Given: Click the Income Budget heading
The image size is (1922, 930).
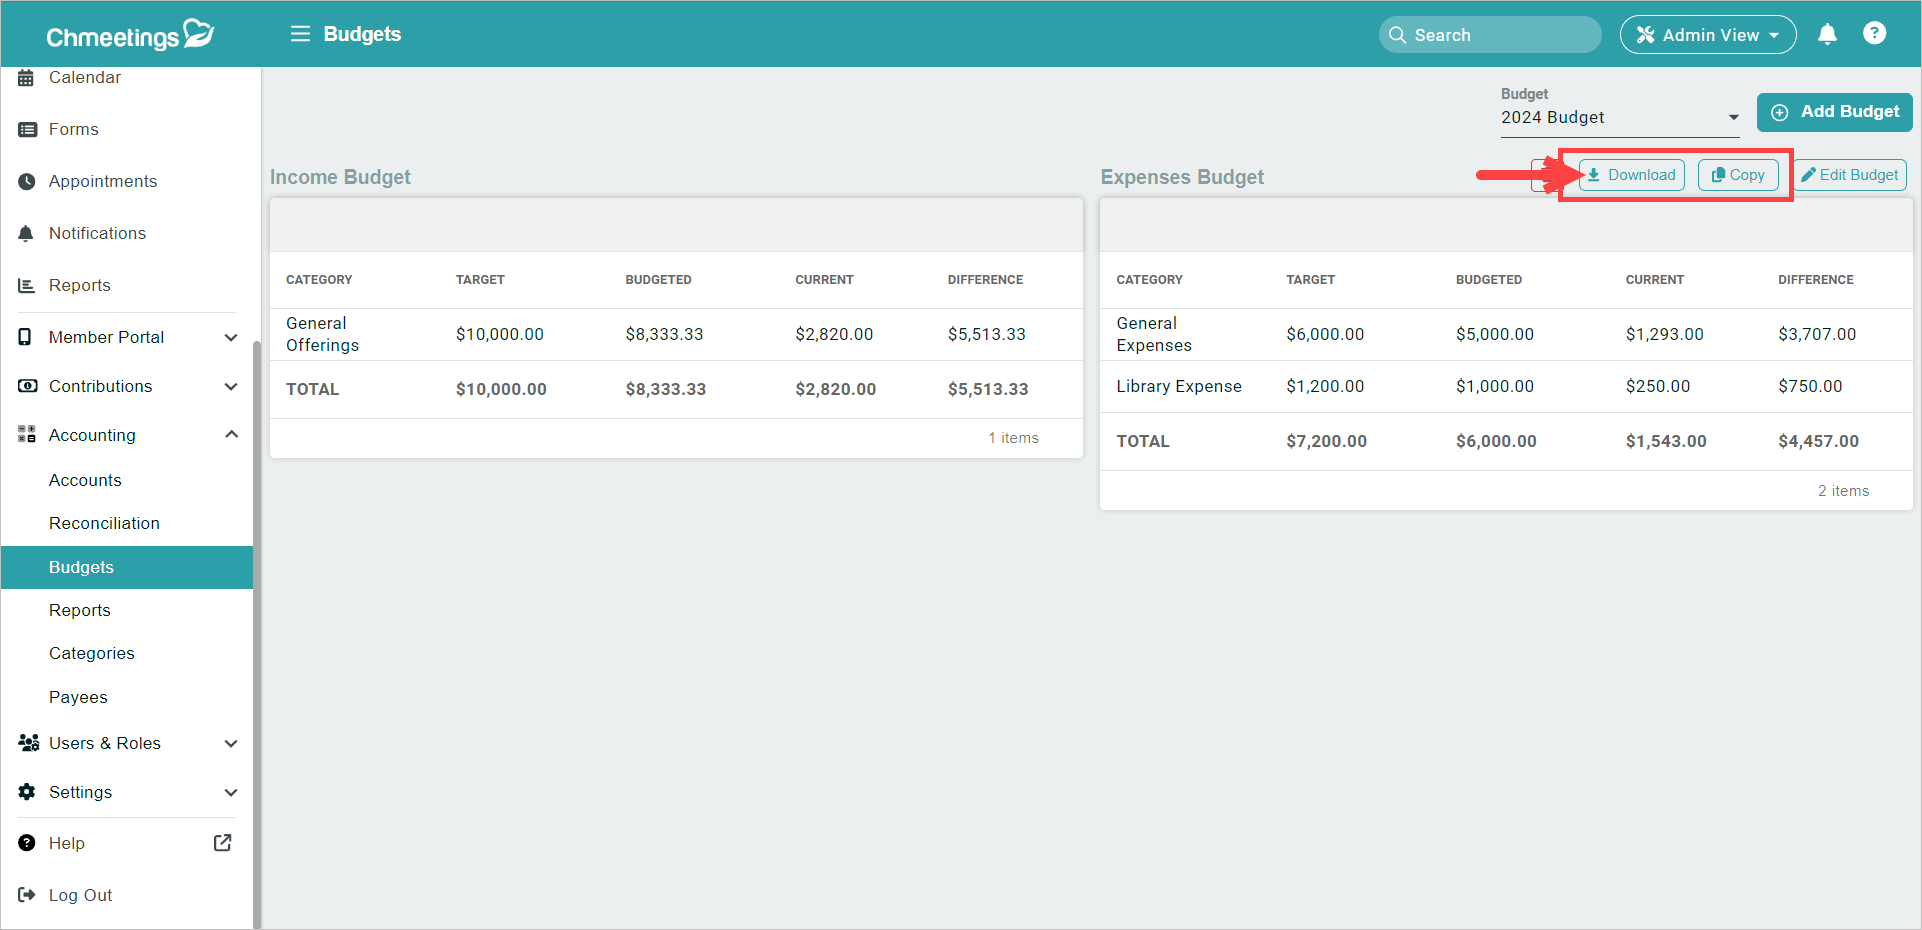Looking at the screenshot, I should click(340, 177).
